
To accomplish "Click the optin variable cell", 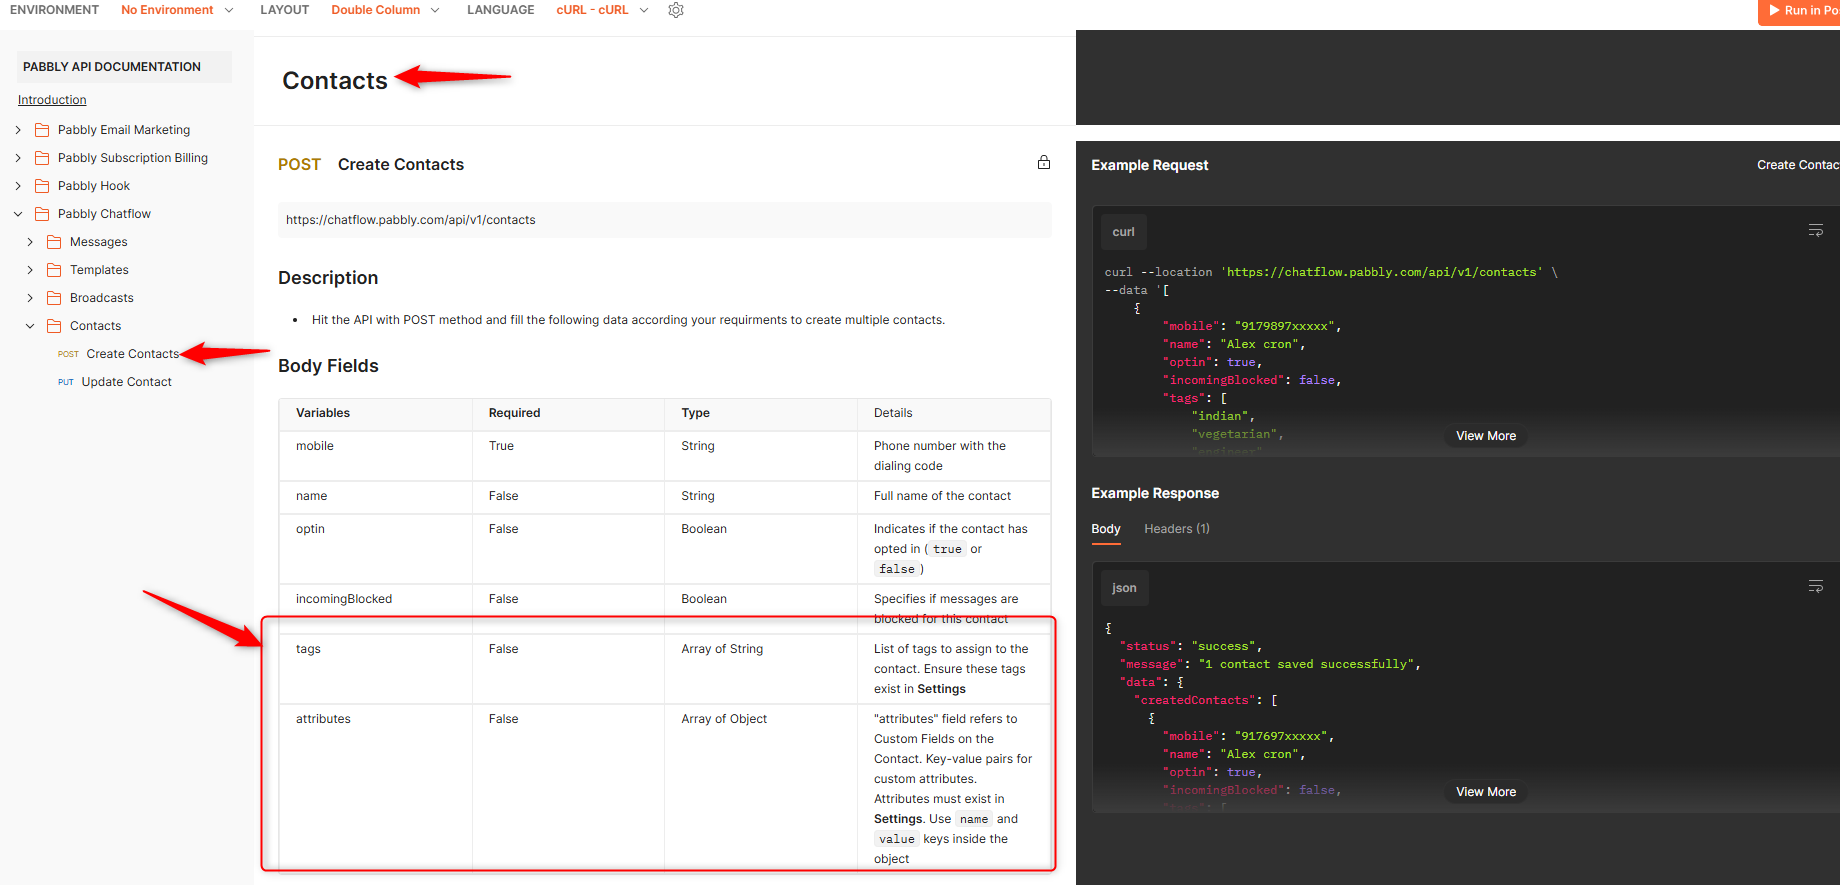I will tap(376, 549).
